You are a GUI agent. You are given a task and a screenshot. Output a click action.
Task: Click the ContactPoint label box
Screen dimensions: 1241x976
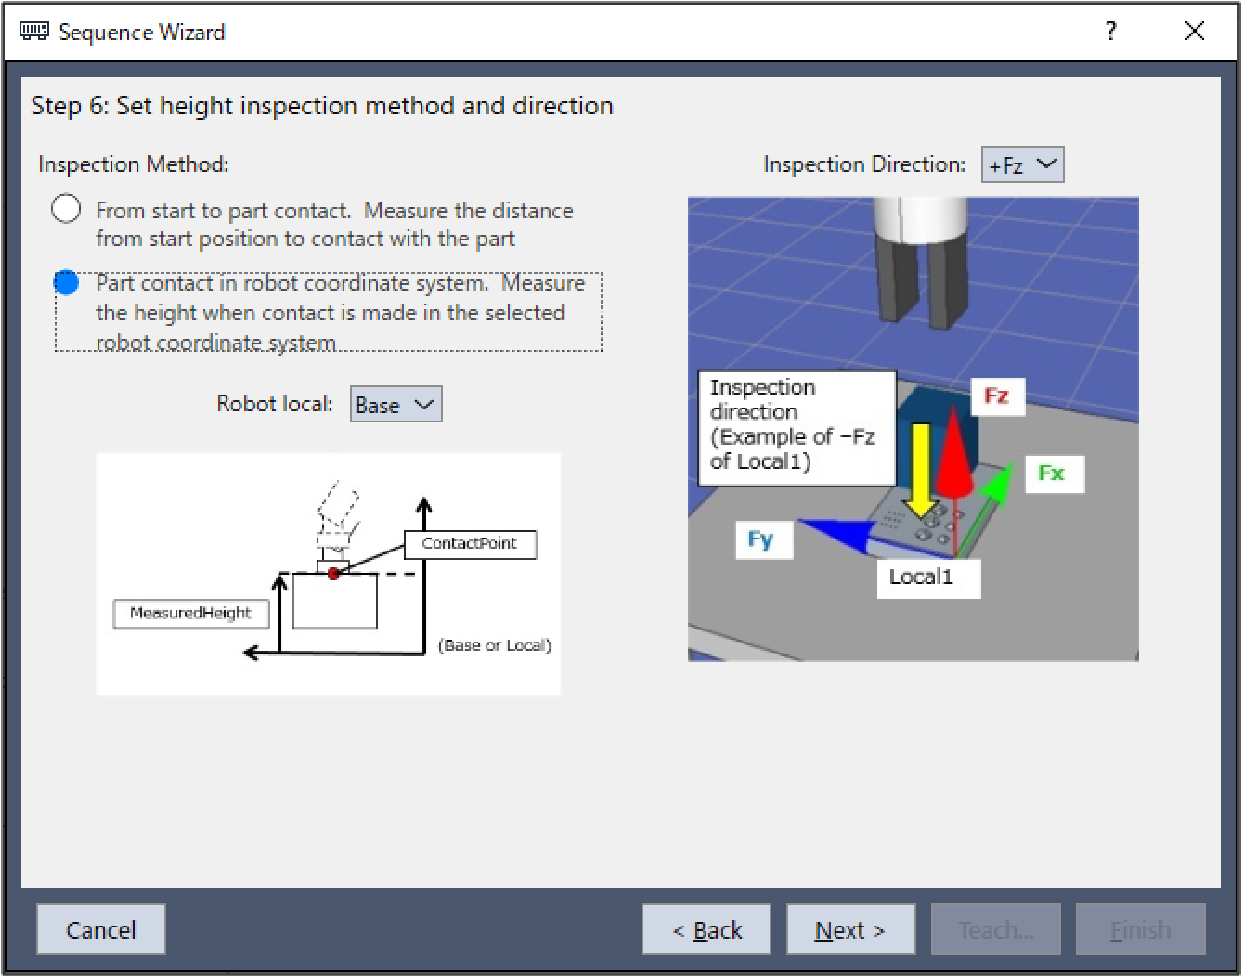coord(469,544)
